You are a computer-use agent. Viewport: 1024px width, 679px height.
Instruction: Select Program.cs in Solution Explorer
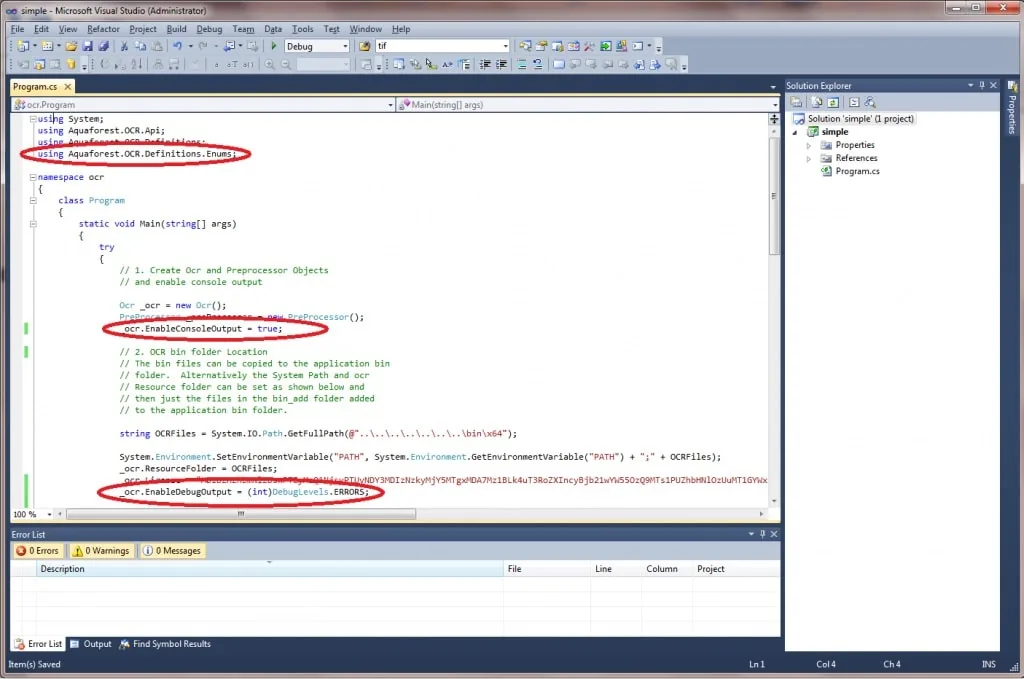(857, 171)
